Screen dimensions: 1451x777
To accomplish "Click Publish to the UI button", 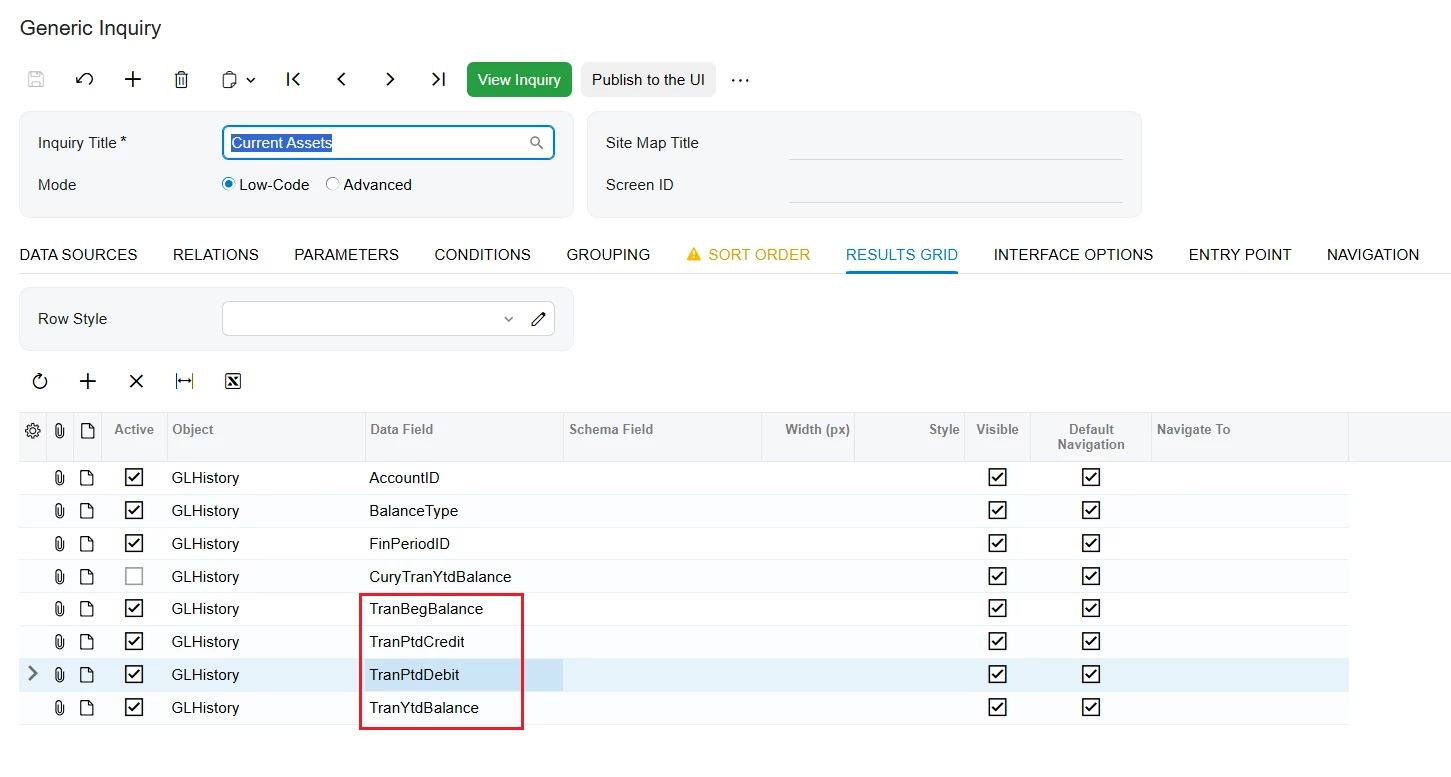I will tap(648, 80).
